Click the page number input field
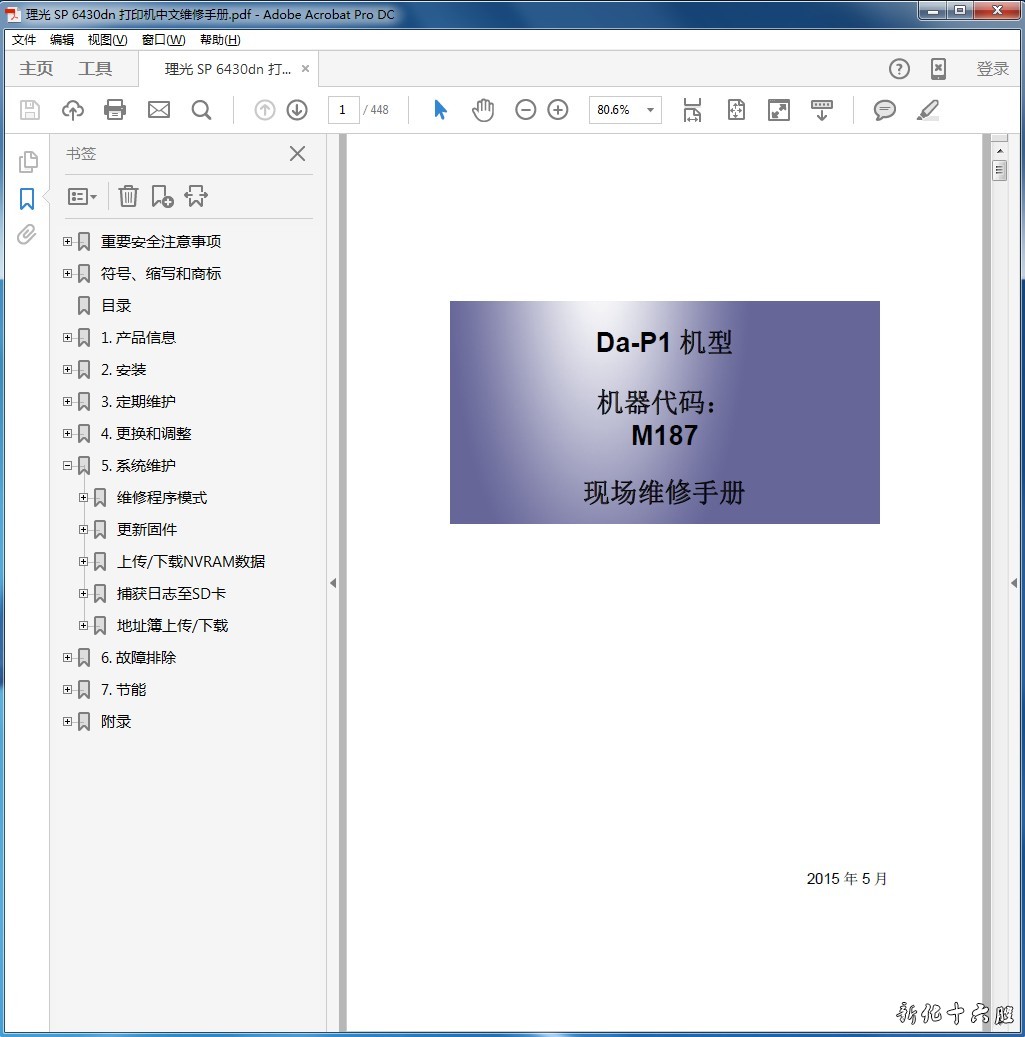 tap(343, 110)
